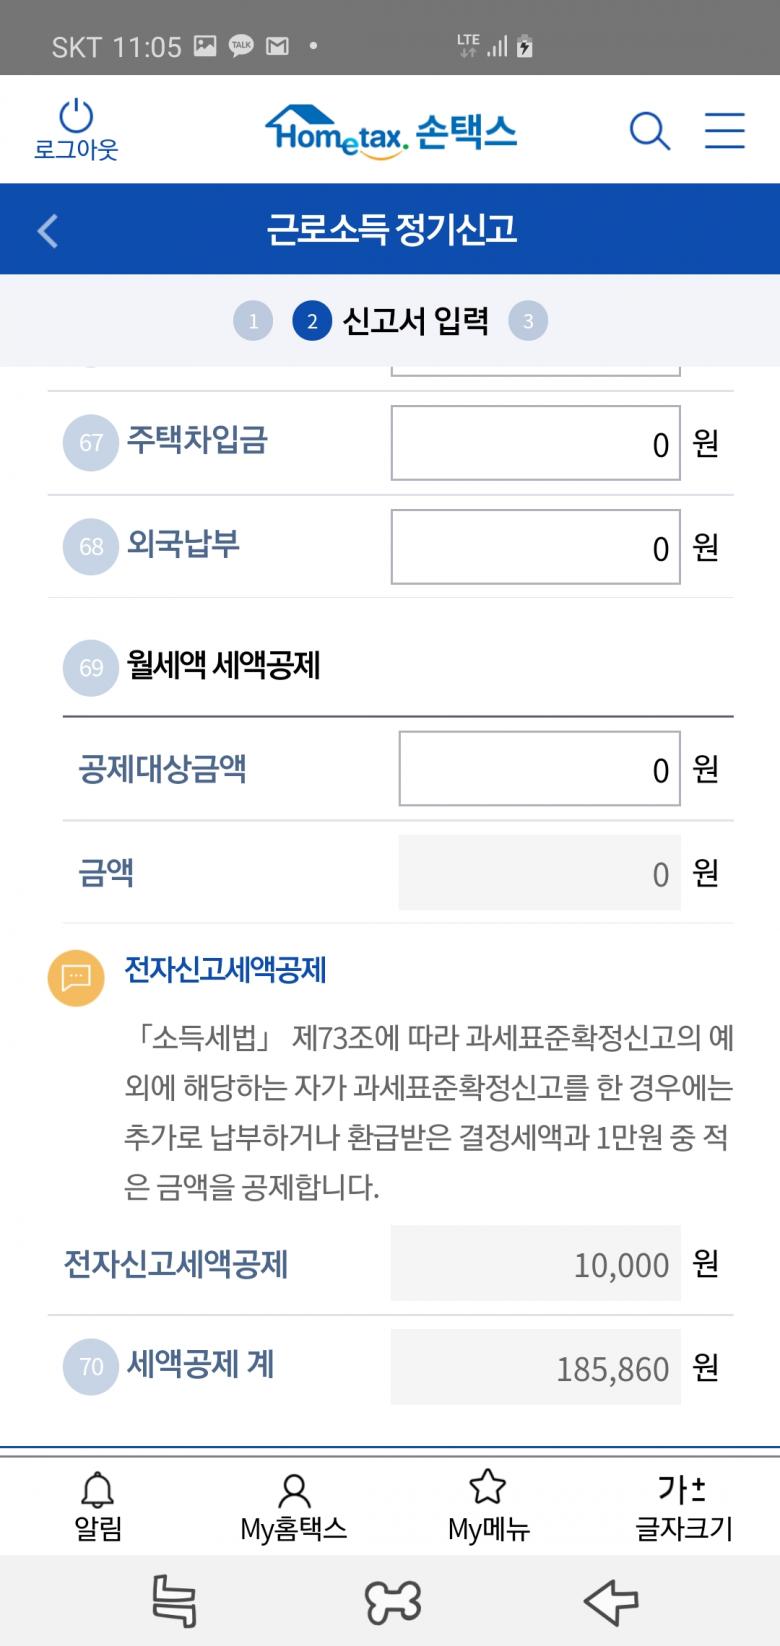Tap the 전자신고세액공제 amount field
The height and width of the screenshot is (1646, 780).
535,1263
